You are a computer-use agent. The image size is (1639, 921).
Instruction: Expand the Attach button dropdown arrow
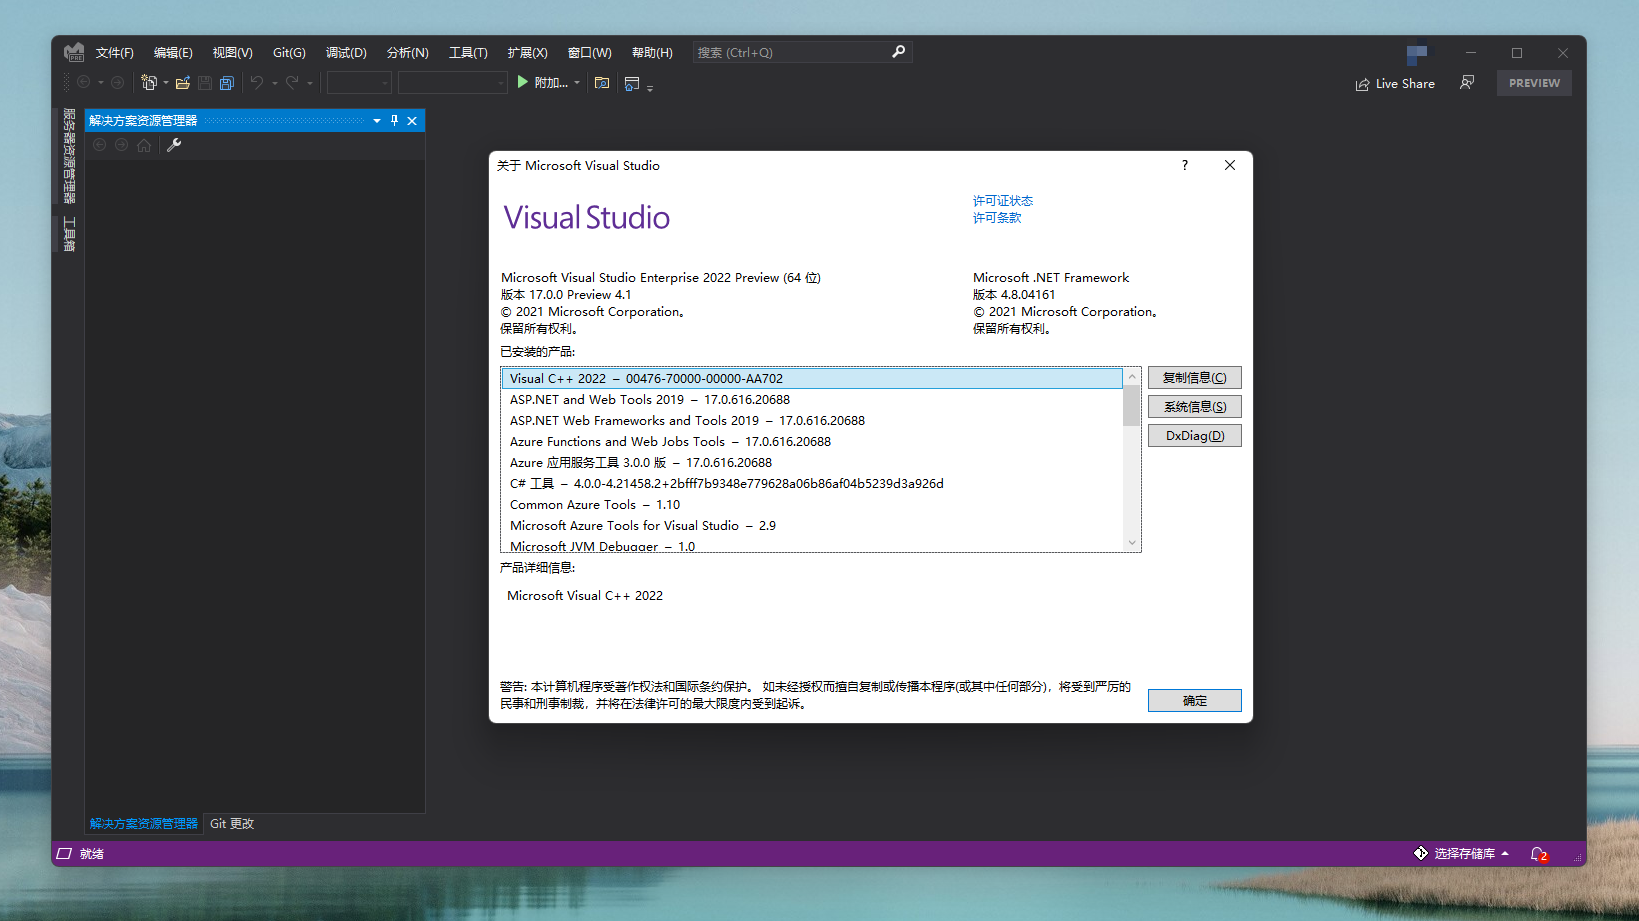(577, 83)
